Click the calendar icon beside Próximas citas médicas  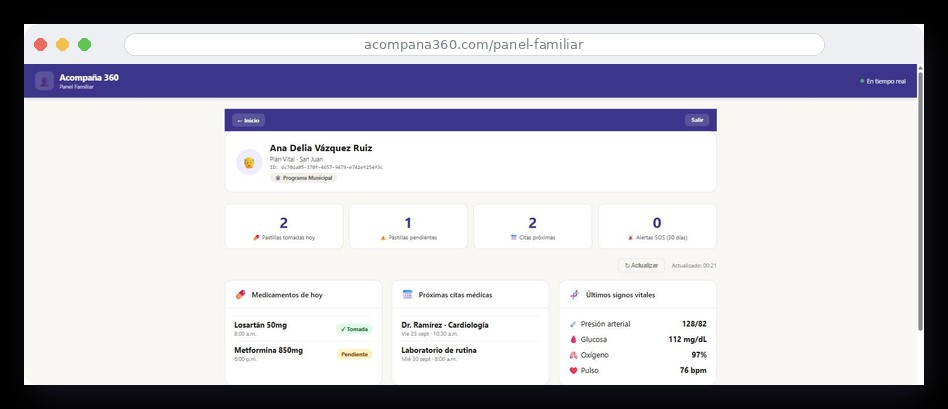pos(407,295)
